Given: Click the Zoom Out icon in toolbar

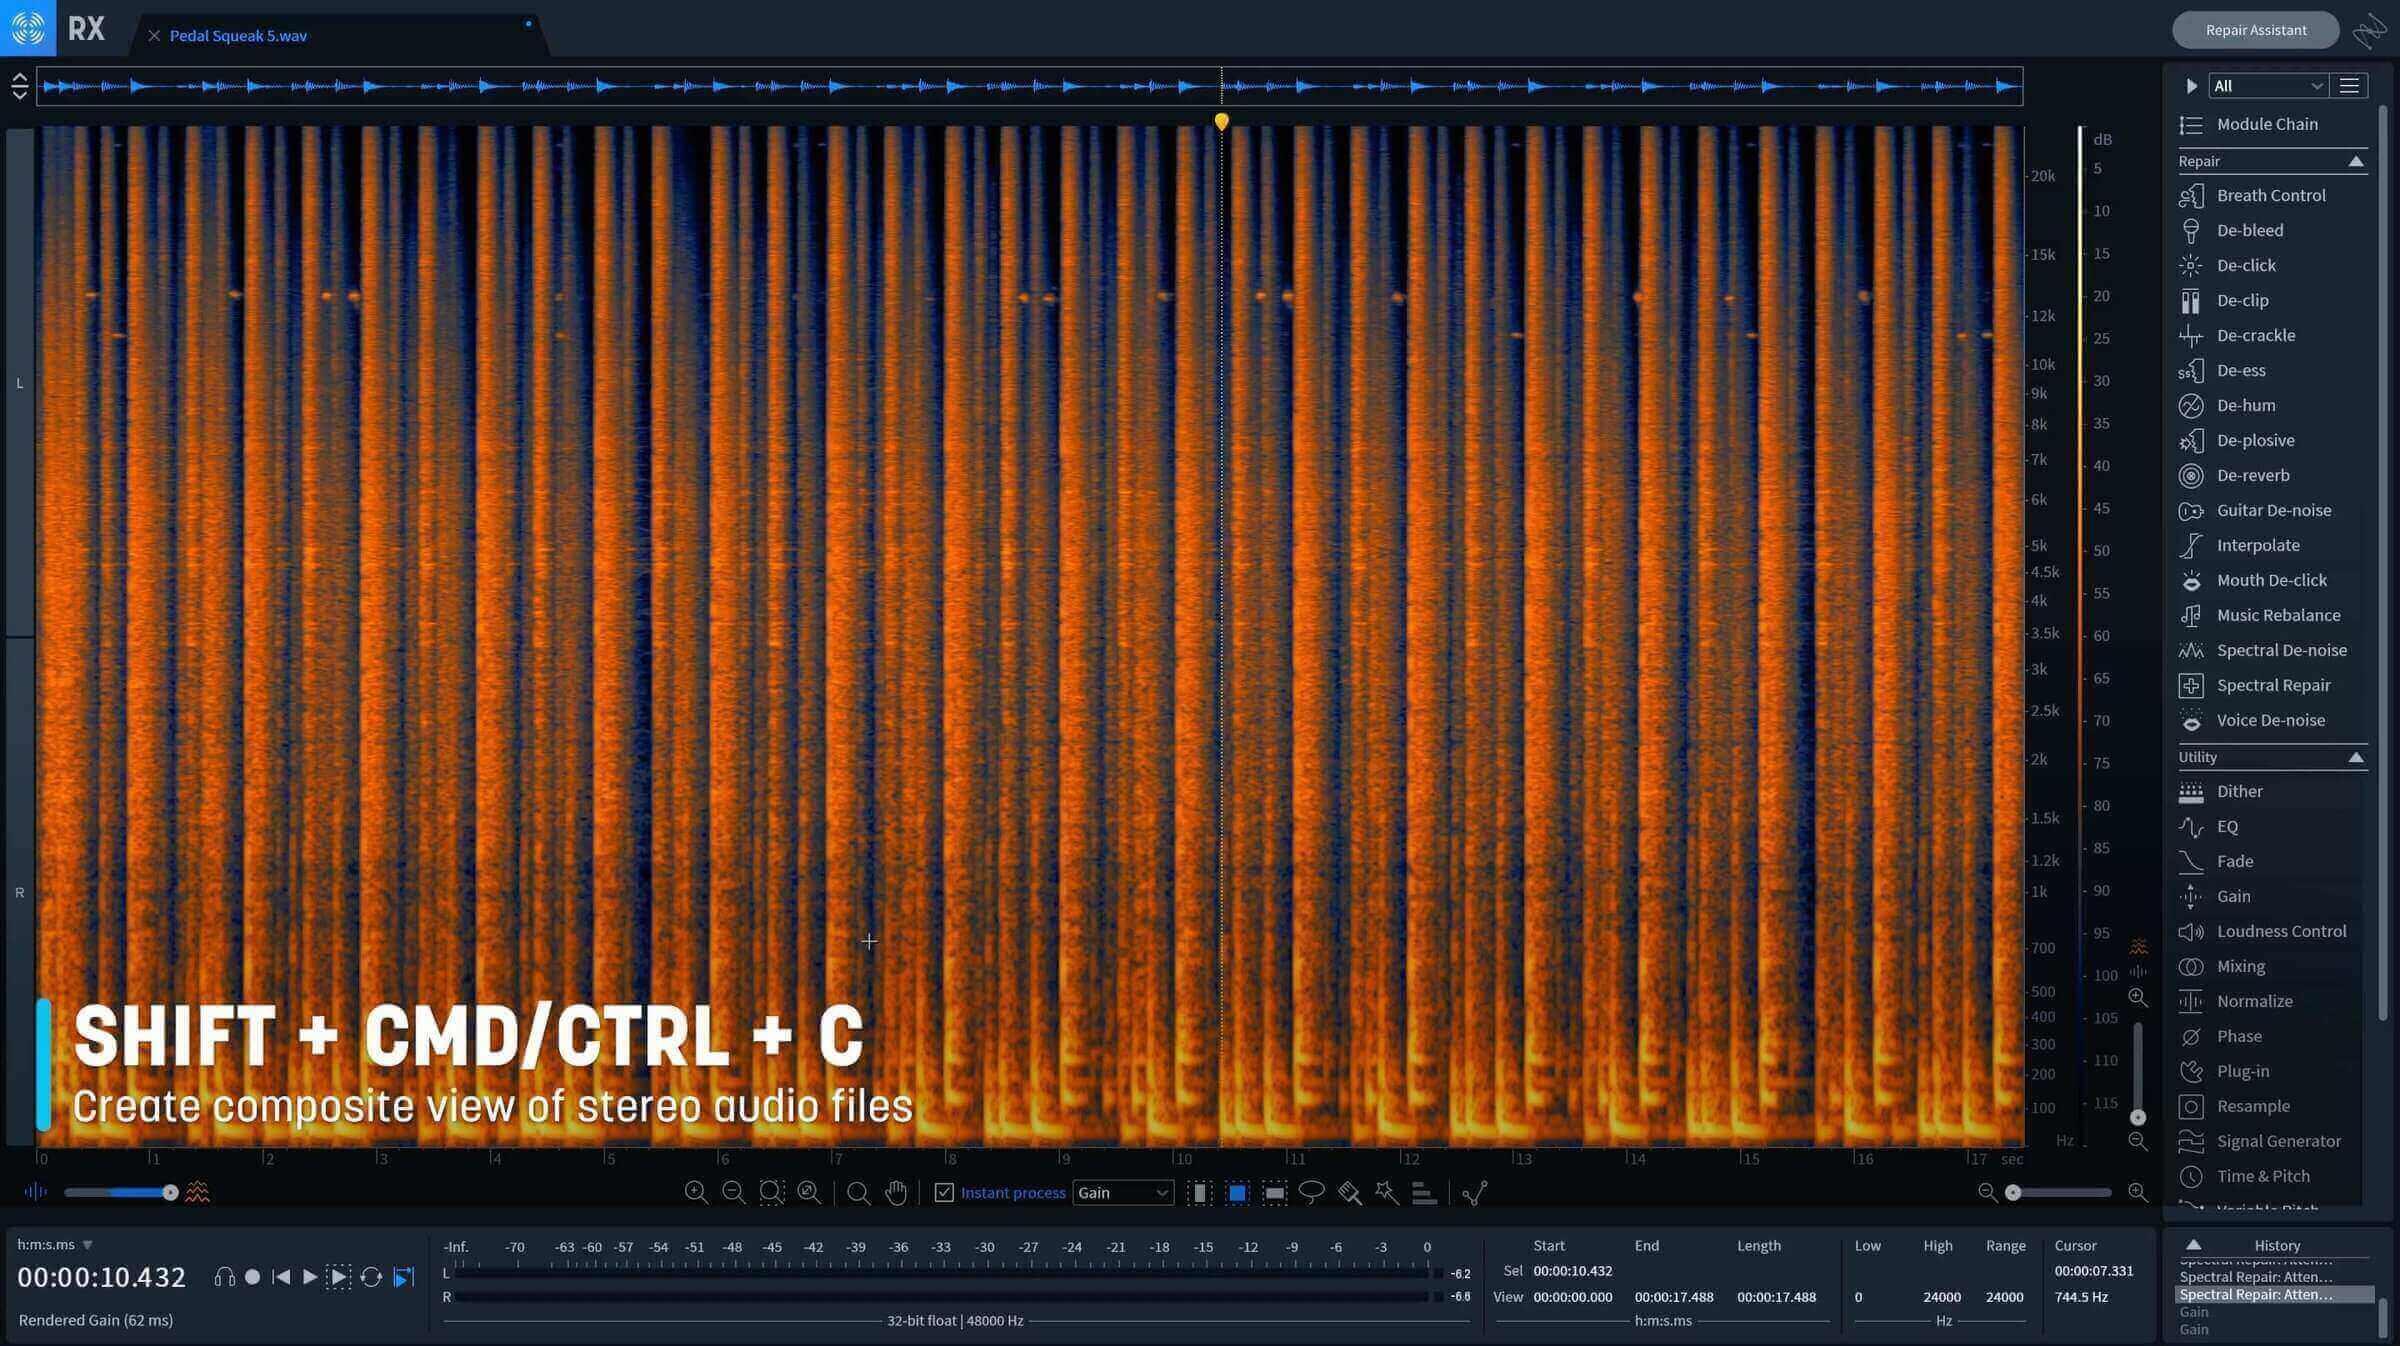Looking at the screenshot, I should (x=733, y=1192).
